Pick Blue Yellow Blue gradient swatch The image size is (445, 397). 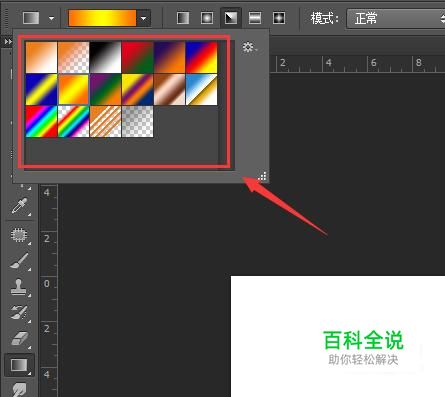(x=41, y=89)
